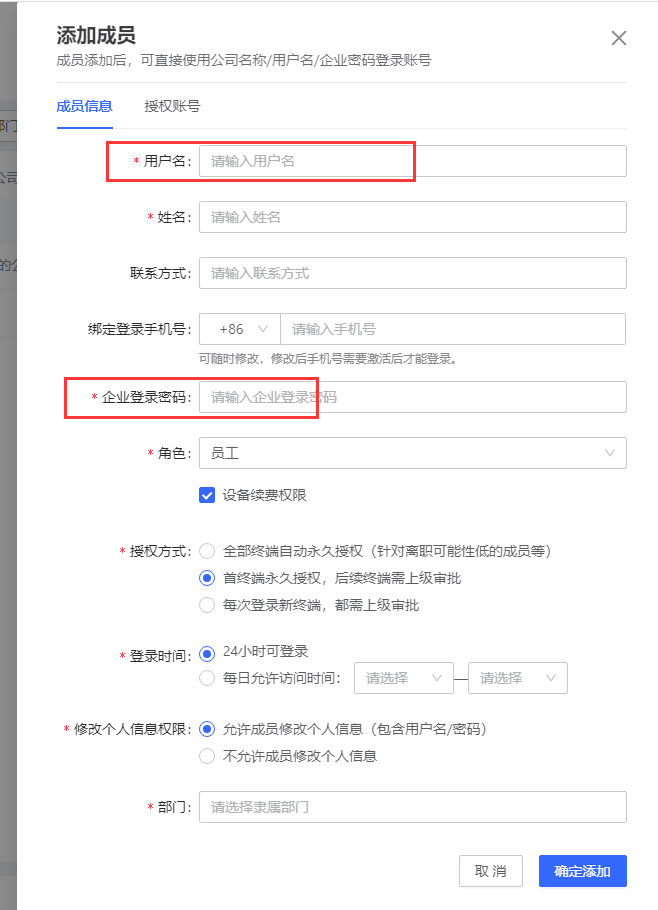Close the 添加成员 dialog
The height and width of the screenshot is (910, 658).
tap(619, 39)
